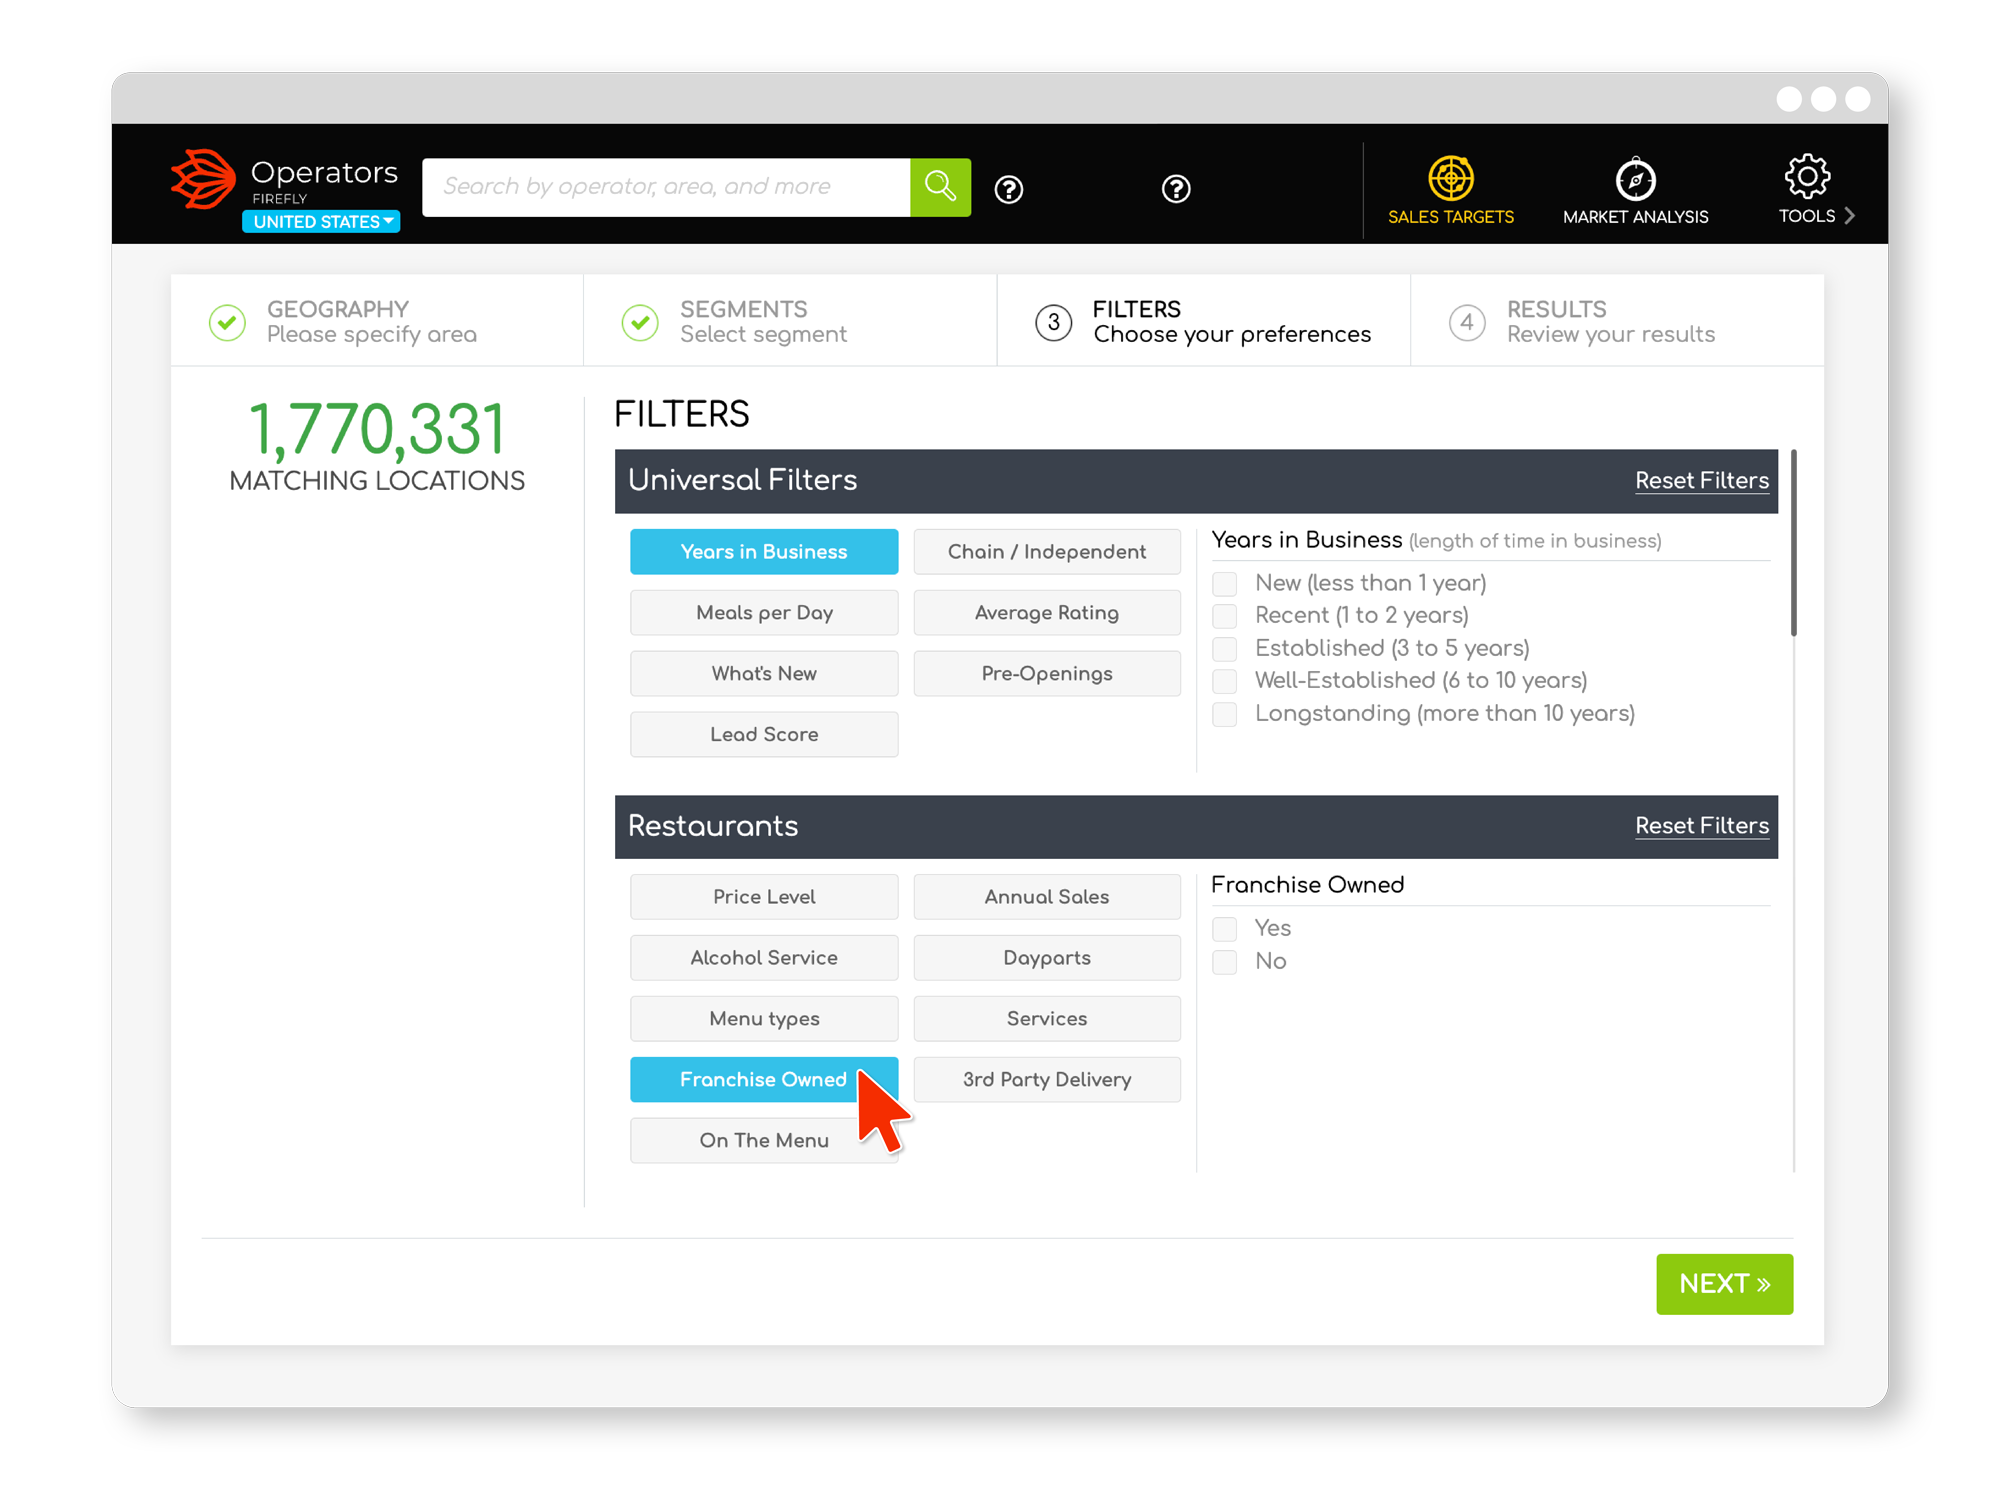Check Franchise Owned Yes option
The width and height of the screenshot is (2000, 1506).
[1224, 929]
